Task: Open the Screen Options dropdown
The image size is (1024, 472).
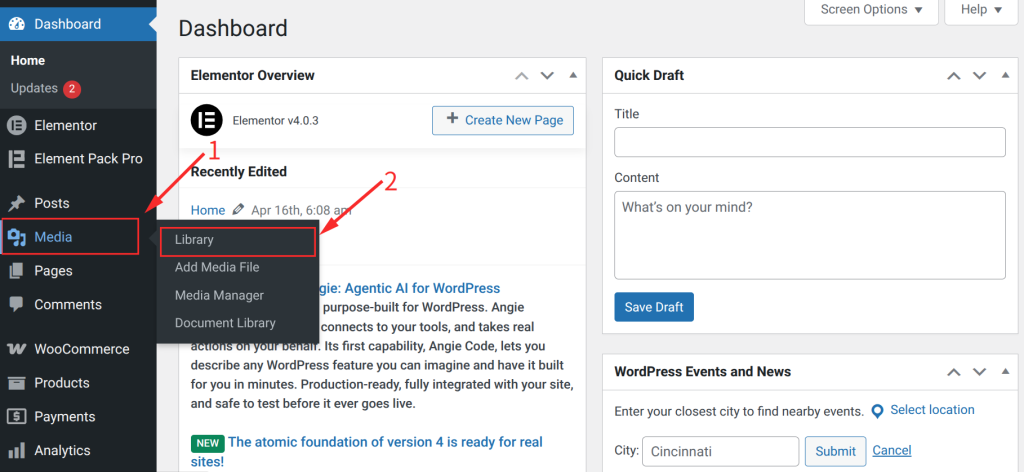Action: point(871,10)
